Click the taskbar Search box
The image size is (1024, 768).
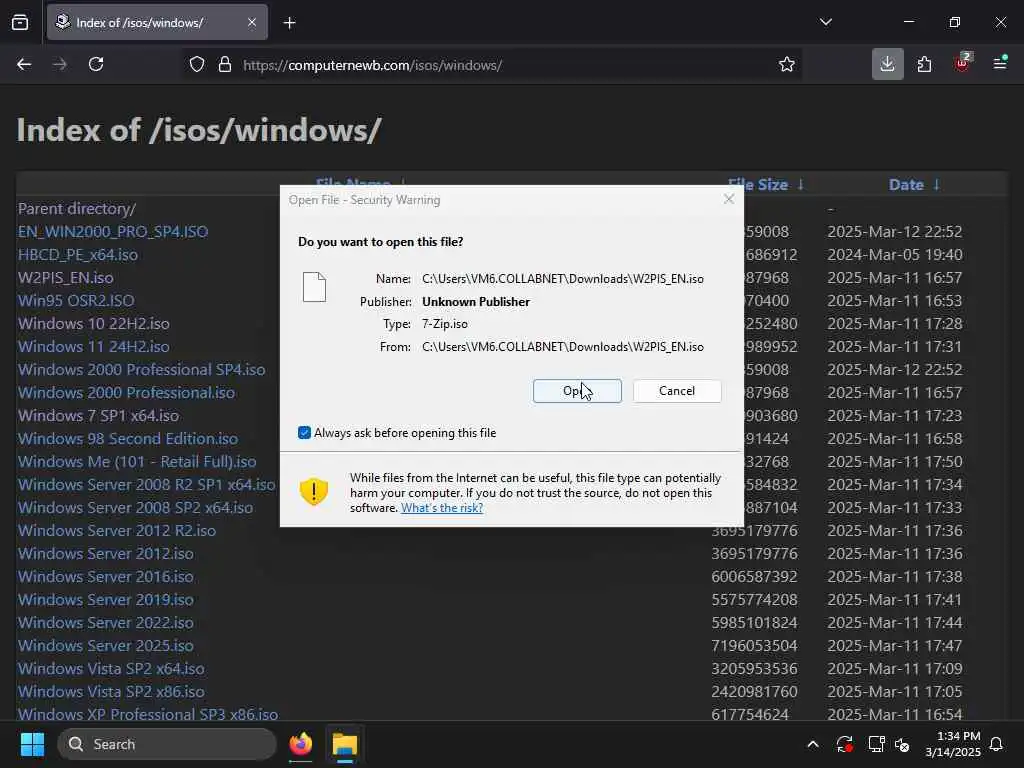(x=167, y=744)
